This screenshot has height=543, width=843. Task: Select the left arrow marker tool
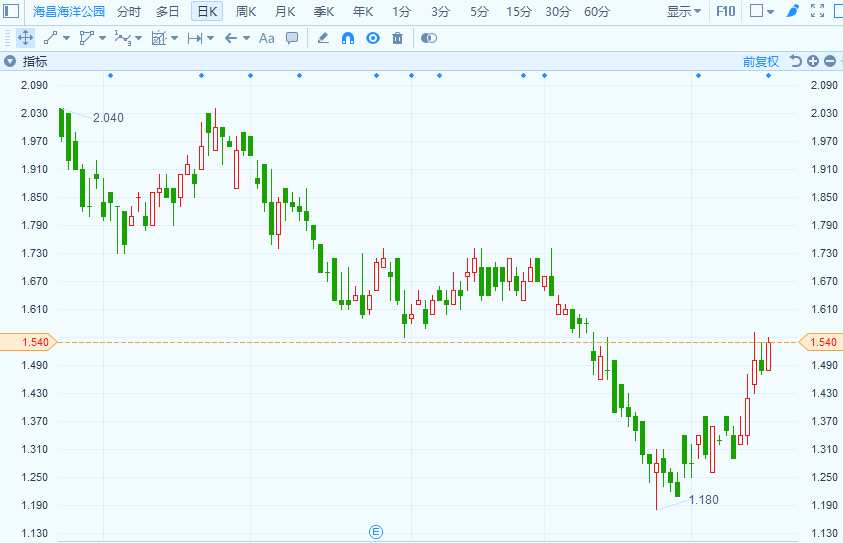point(231,38)
